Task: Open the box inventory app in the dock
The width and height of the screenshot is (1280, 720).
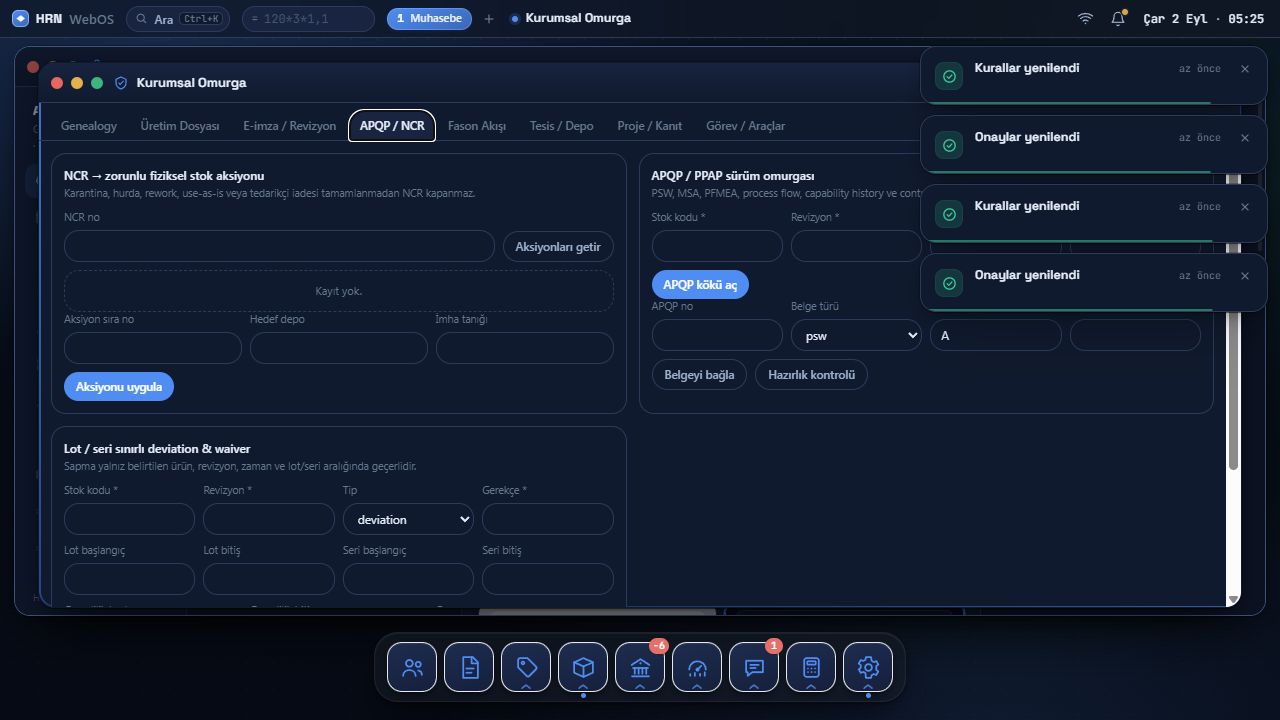Action: pyautogui.click(x=583, y=667)
